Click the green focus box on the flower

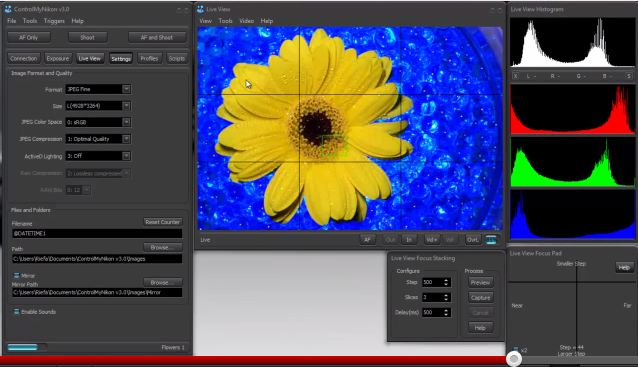[x=334, y=146]
